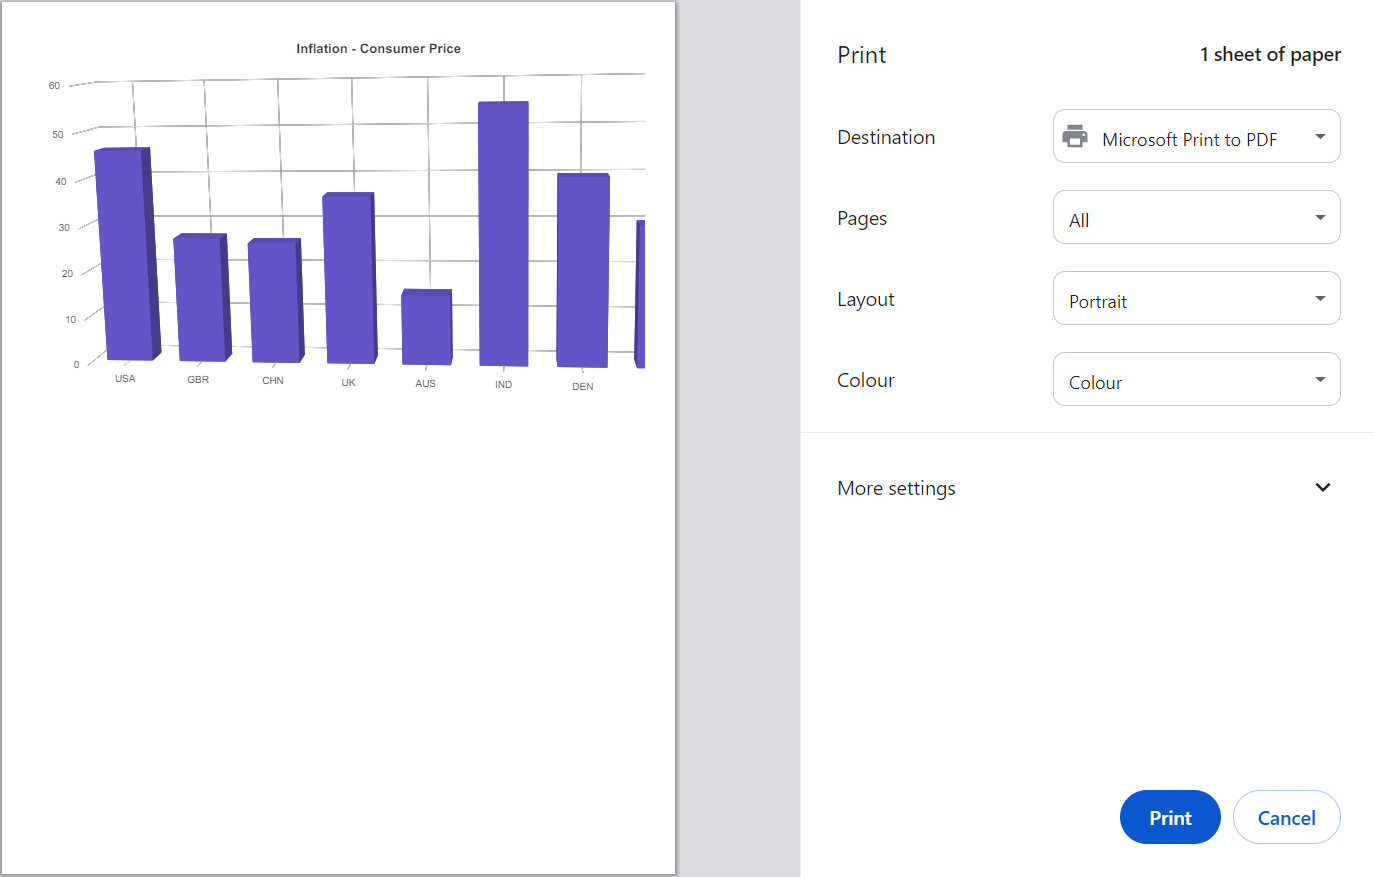The height and width of the screenshot is (877, 1374).
Task: Click the 'Colour' label
Action: point(866,380)
